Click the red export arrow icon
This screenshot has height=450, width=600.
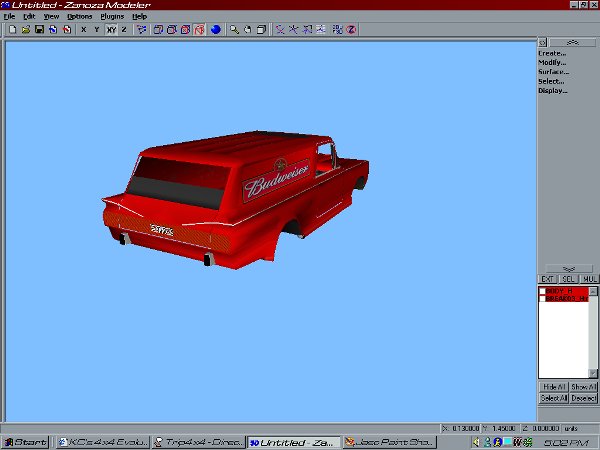click(x=67, y=29)
